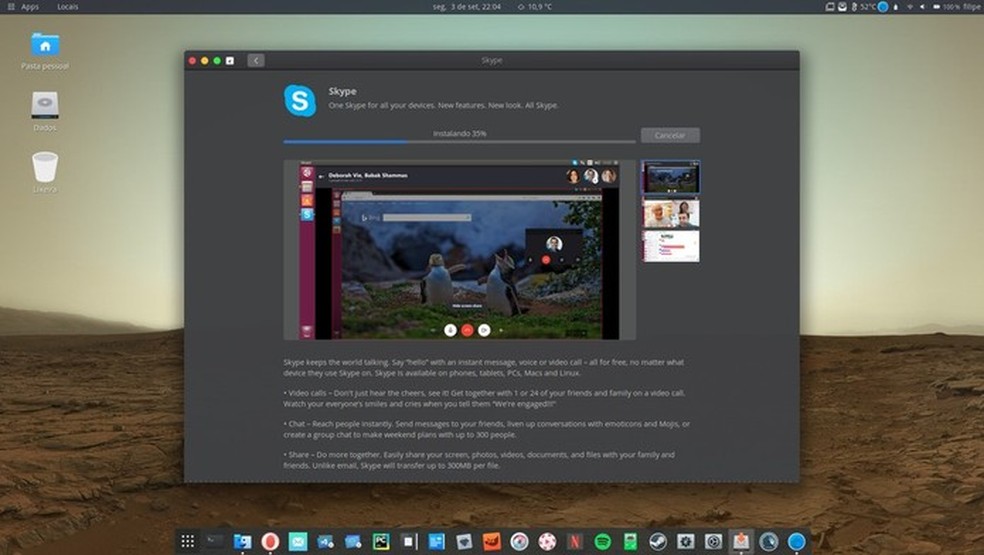Open the Dados drive icon on desktop
The height and width of the screenshot is (555, 984).
(45, 112)
